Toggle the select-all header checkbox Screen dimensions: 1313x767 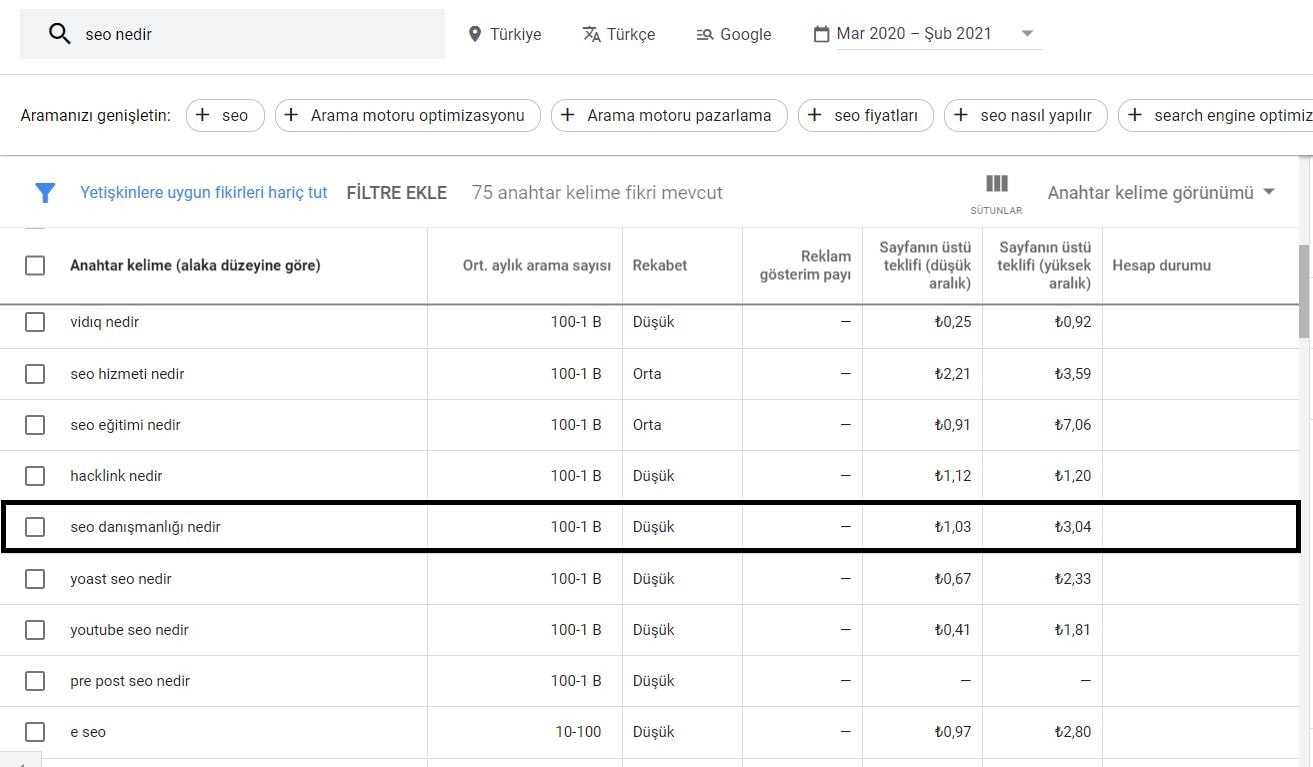tap(35, 266)
